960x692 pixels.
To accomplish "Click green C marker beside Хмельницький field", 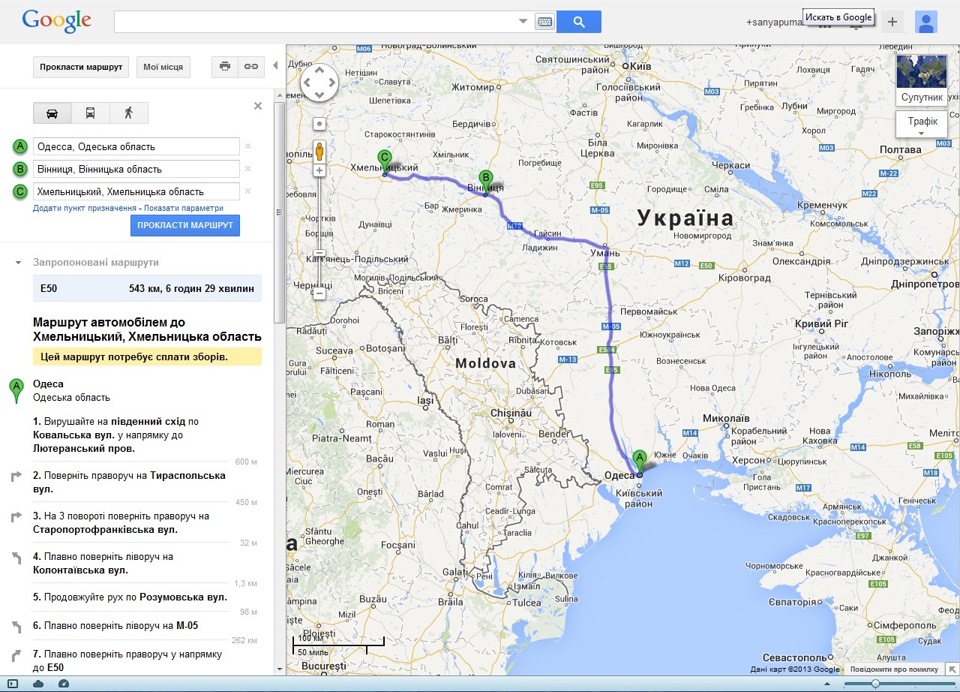I will point(20,192).
